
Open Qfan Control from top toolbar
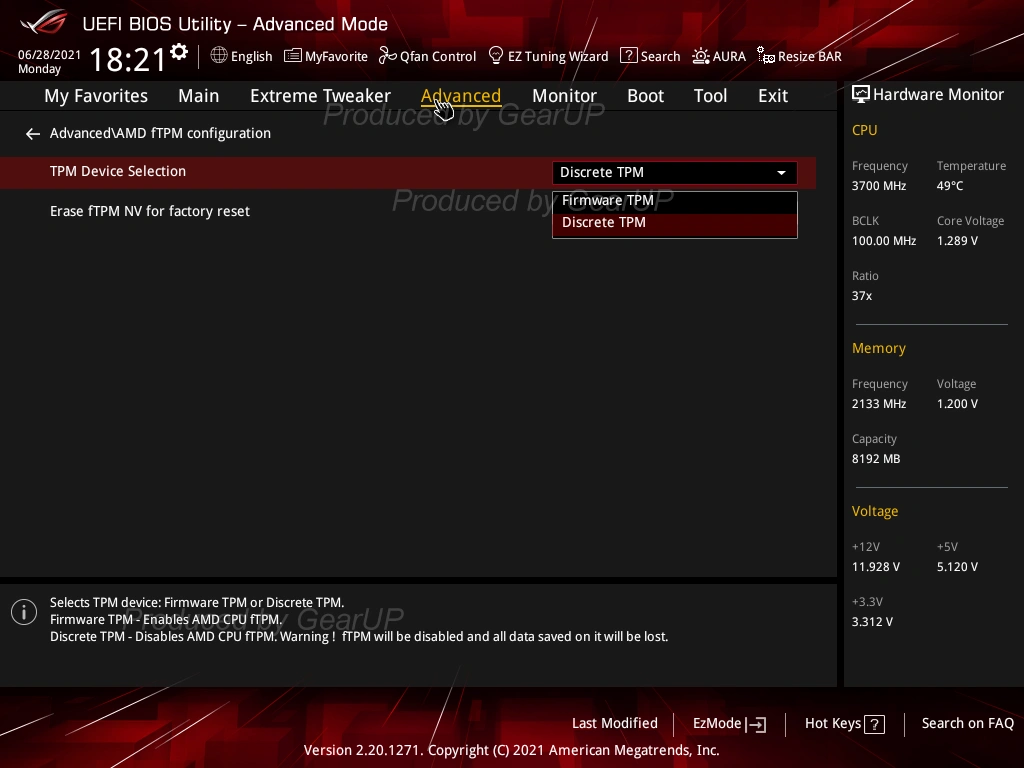[438, 56]
